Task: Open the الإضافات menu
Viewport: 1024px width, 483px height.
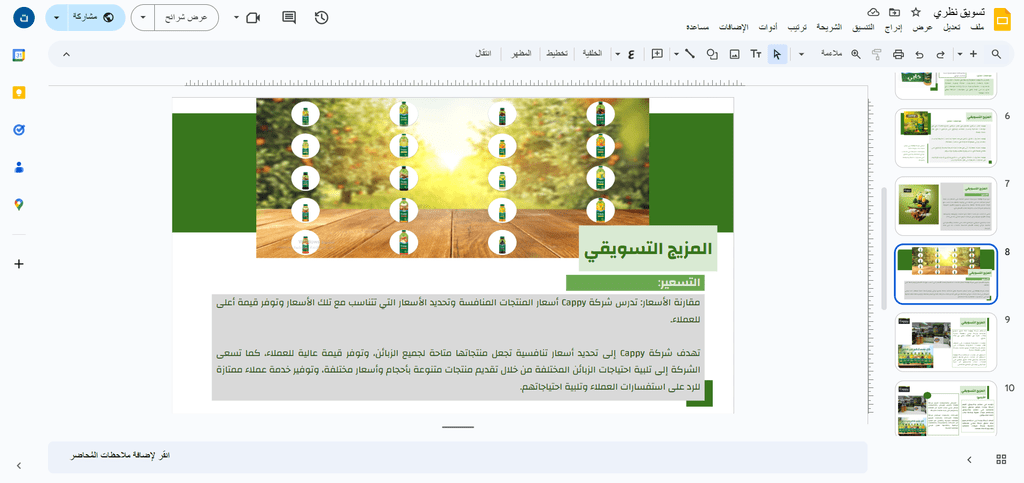Action: [734, 28]
